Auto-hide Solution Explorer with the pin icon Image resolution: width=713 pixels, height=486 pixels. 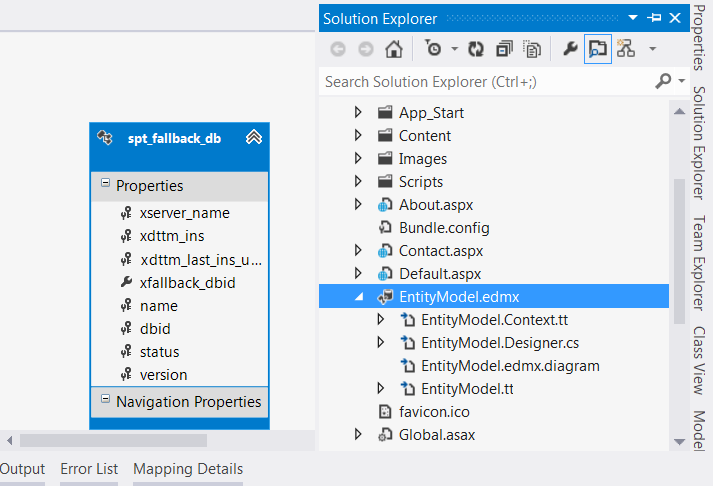tap(655, 18)
